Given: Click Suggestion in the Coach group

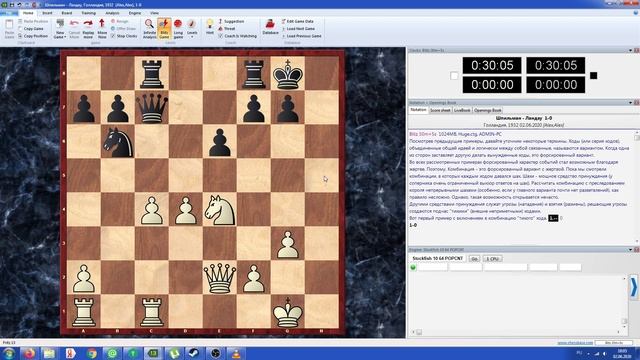Looking at the screenshot, I should tap(231, 21).
